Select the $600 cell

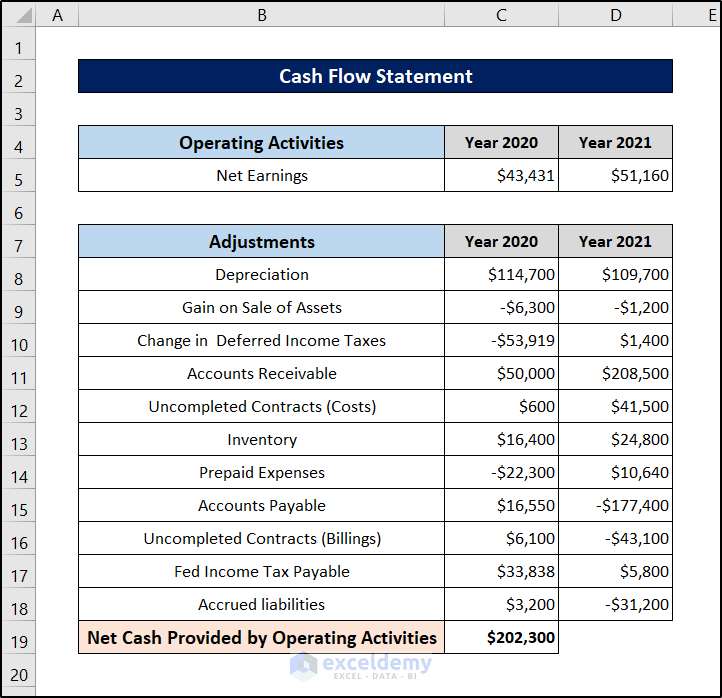[x=501, y=407]
